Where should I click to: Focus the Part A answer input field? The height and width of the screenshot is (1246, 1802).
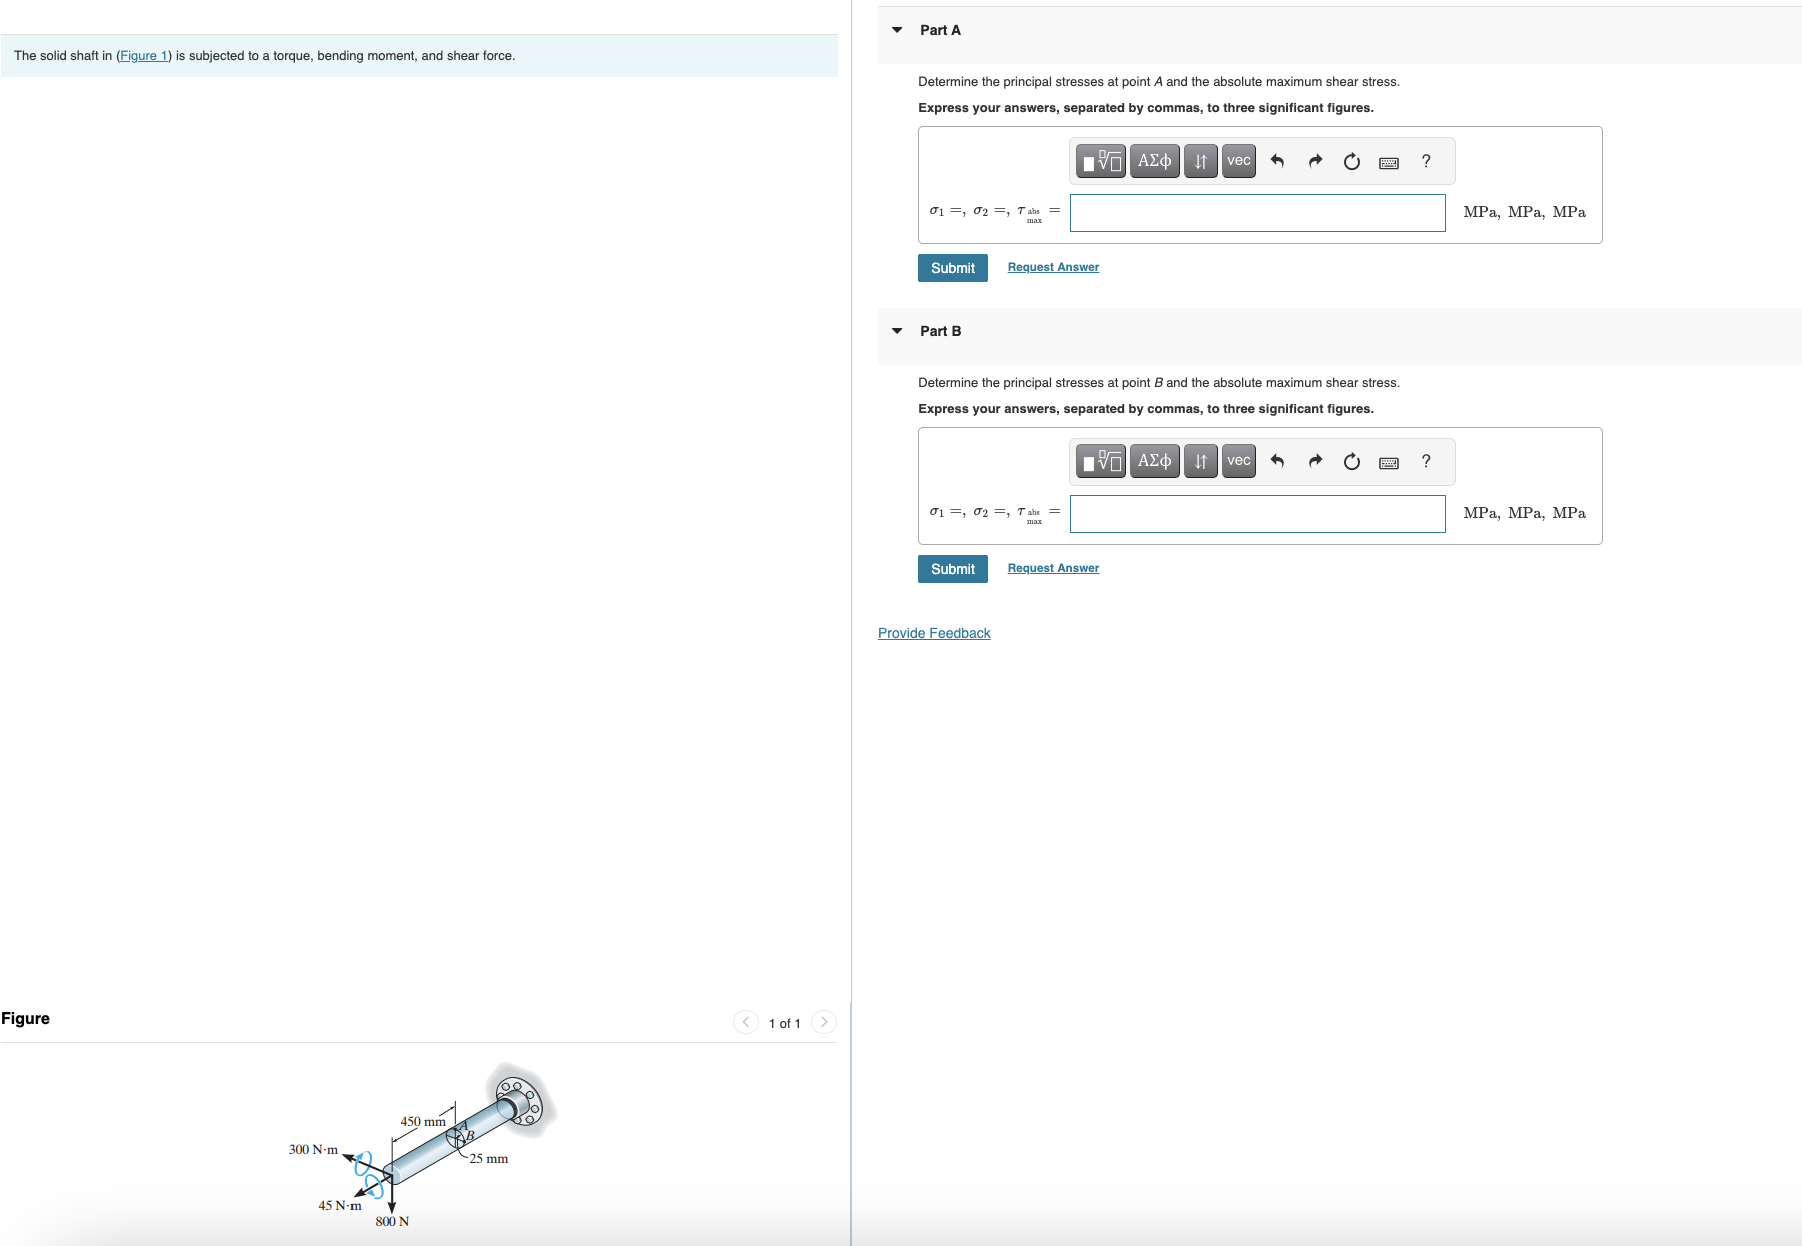1257,213
